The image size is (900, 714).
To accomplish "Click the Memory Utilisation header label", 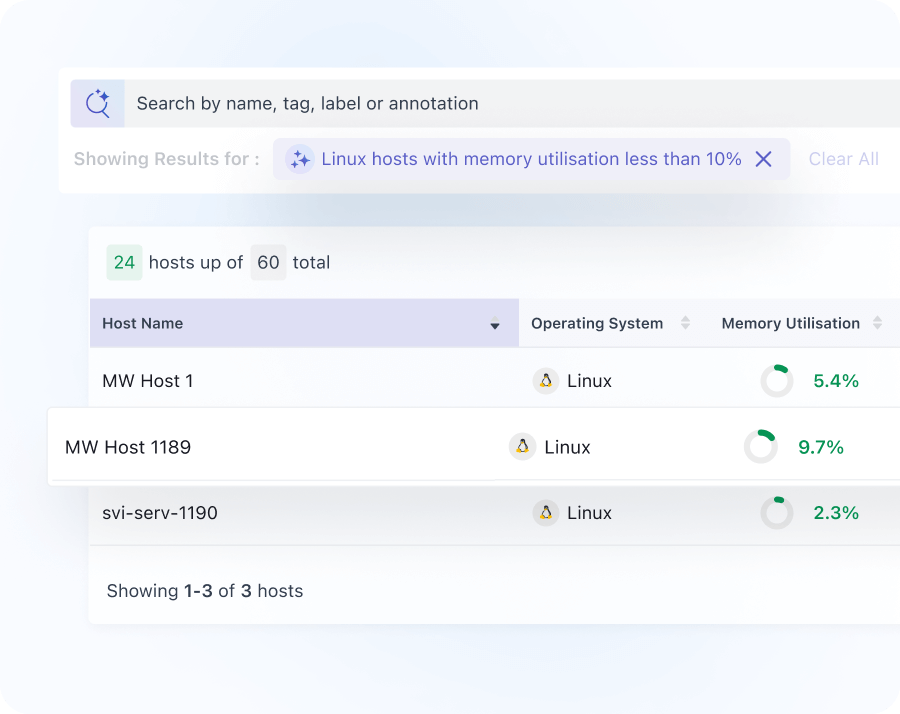I will [x=790, y=323].
